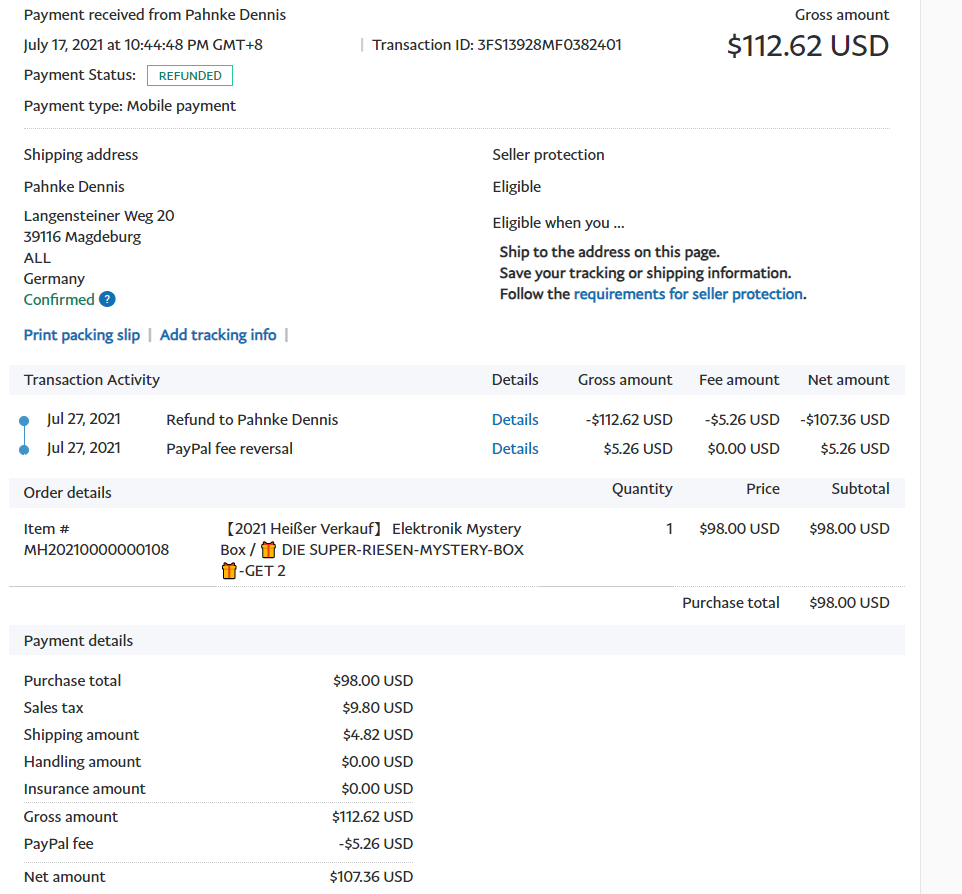Click the Add tracking info link
This screenshot has width=962, height=894.
pos(218,335)
